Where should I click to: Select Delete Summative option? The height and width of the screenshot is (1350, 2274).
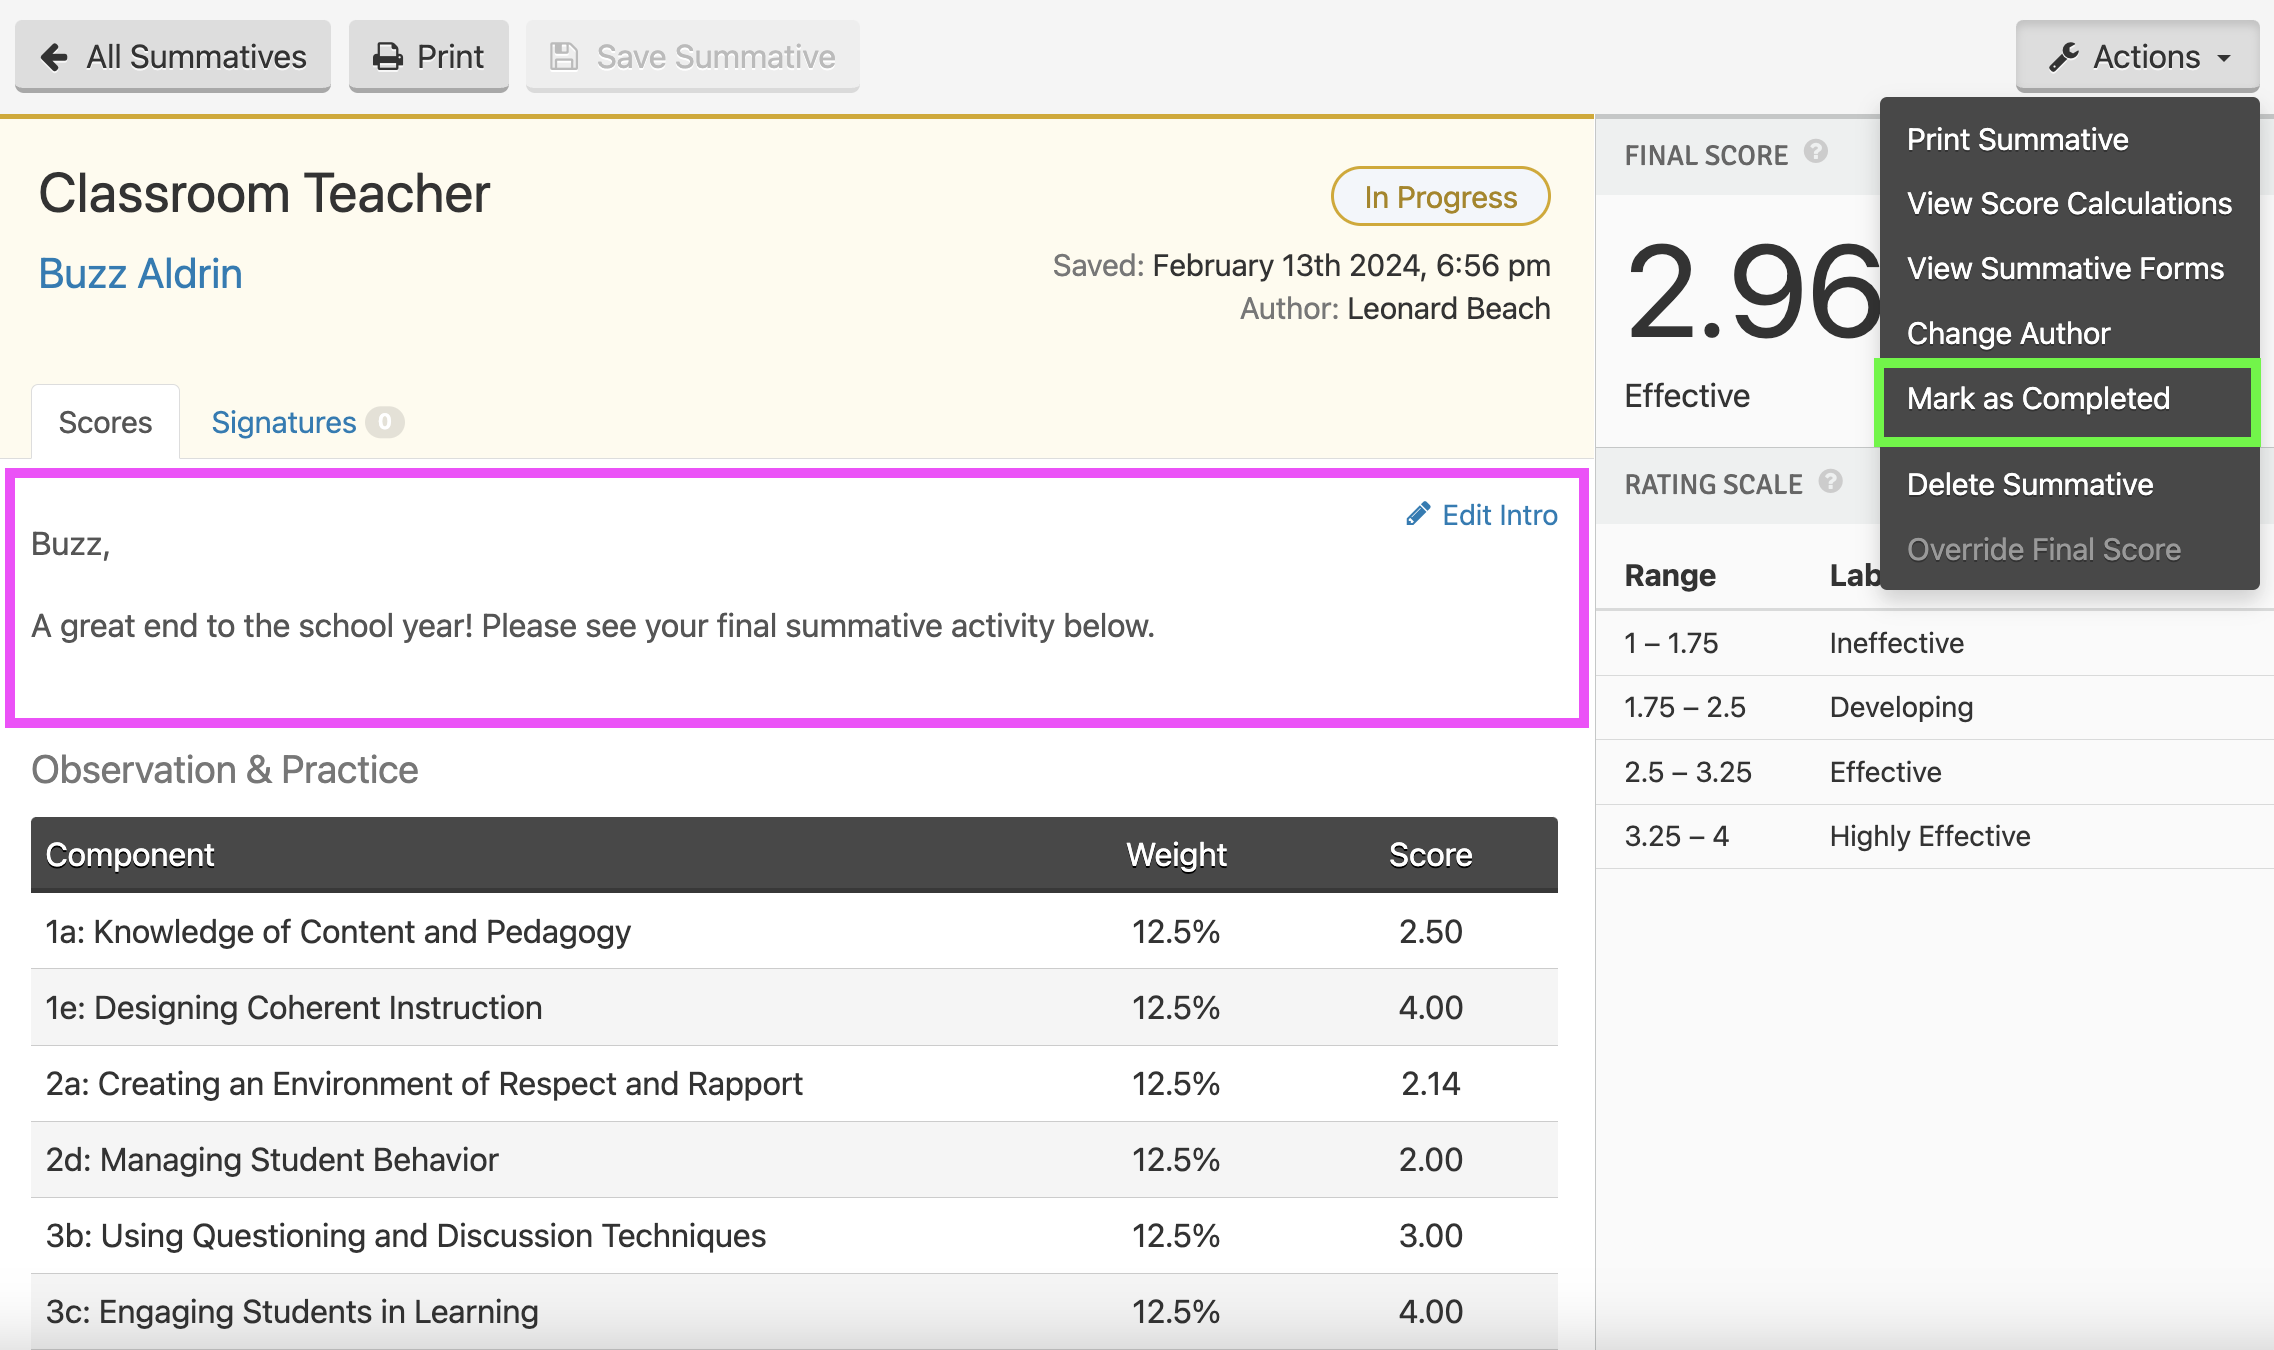tap(2029, 484)
